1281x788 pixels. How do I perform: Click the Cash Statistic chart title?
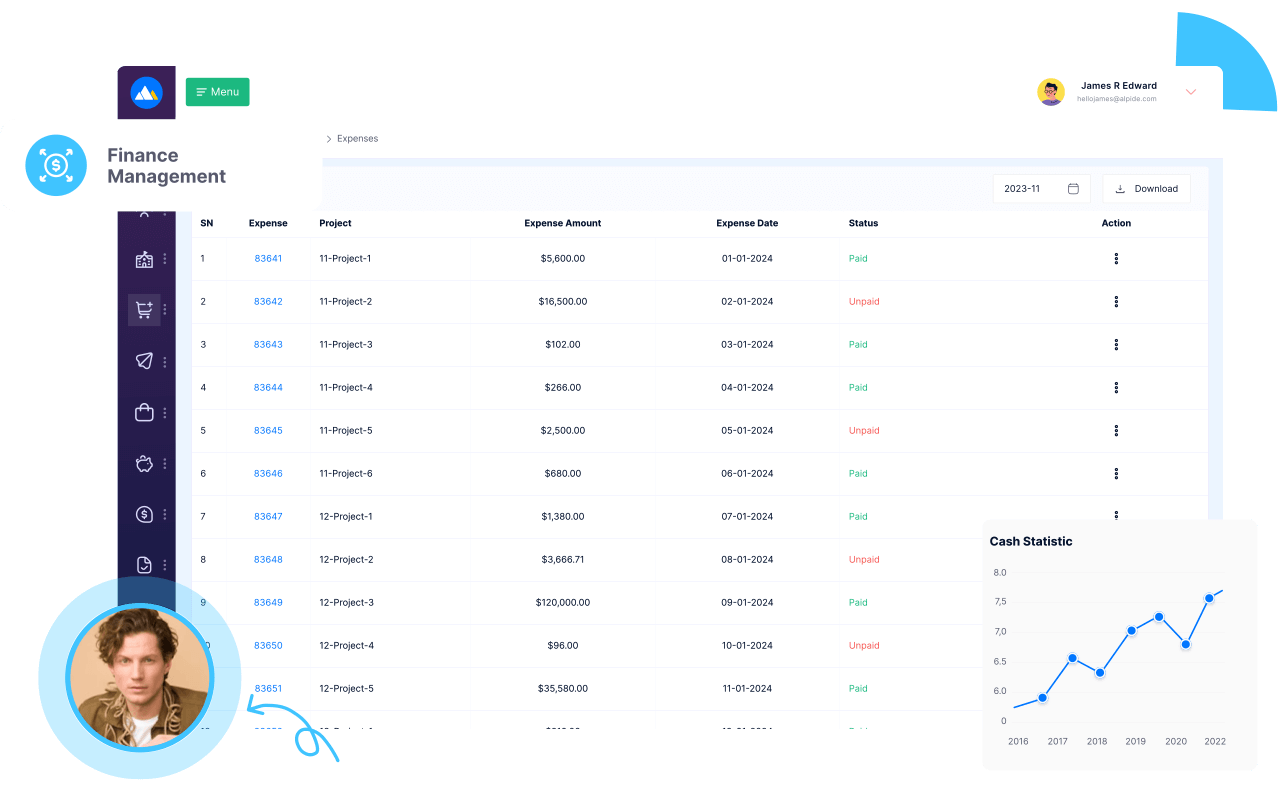pos(1030,541)
